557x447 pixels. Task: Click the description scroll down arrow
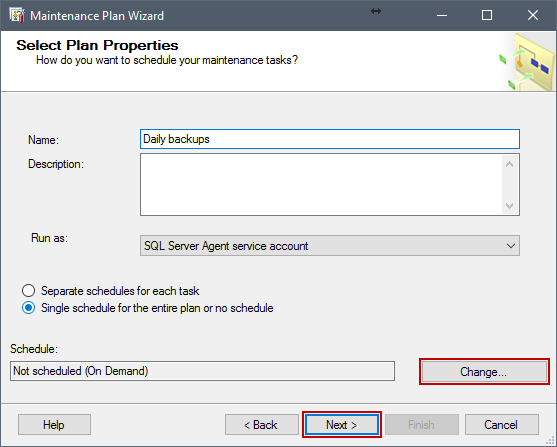coord(509,206)
